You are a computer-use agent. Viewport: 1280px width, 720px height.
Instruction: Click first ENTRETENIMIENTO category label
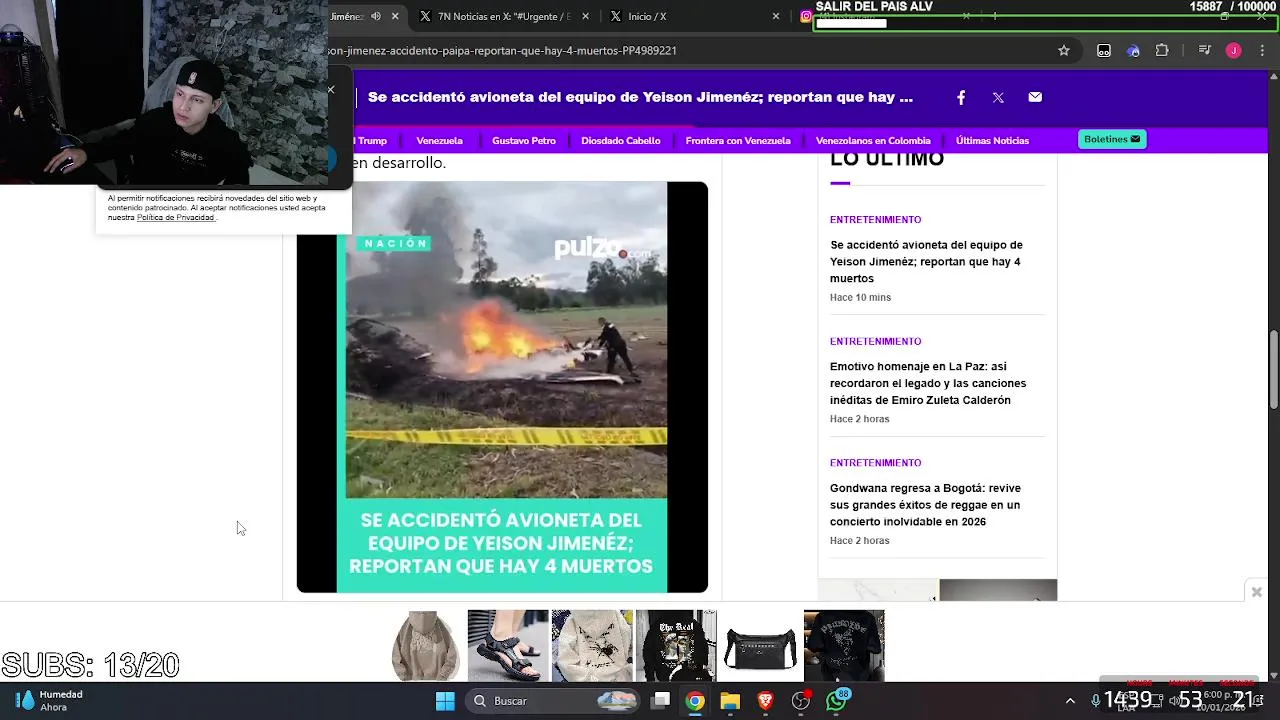tap(875, 219)
